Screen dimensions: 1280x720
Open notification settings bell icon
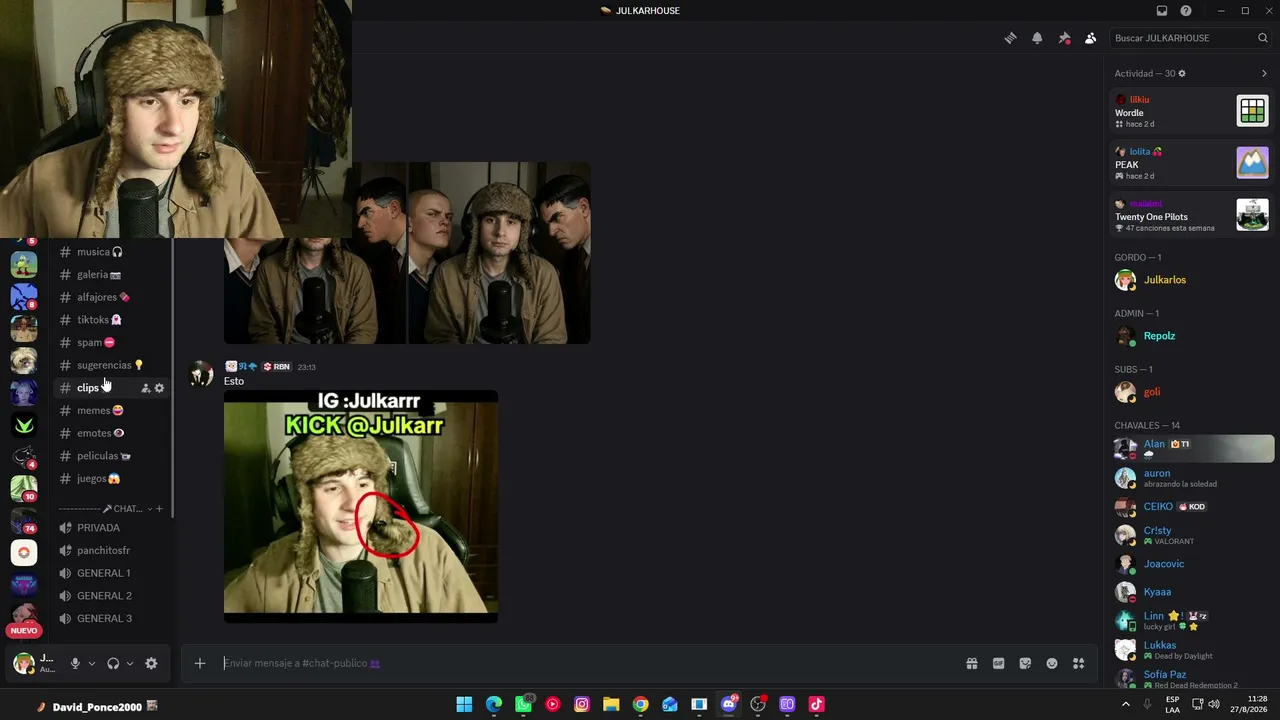(x=1037, y=38)
